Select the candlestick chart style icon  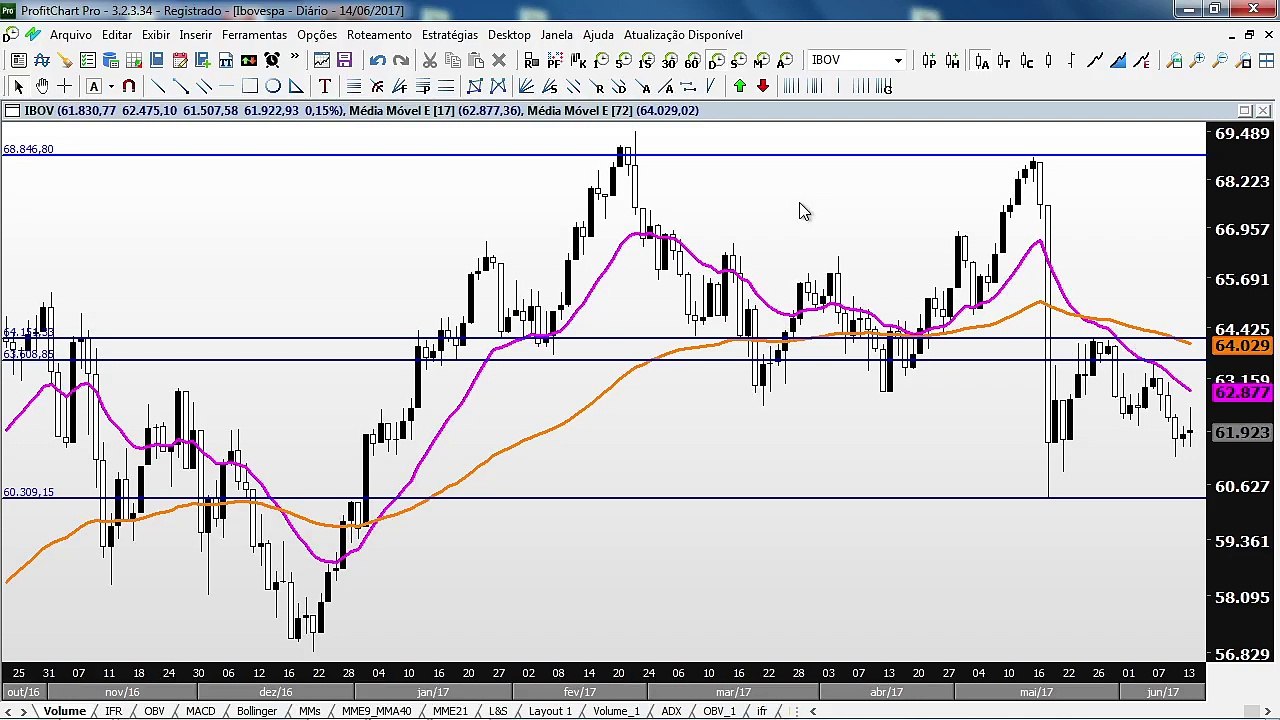[1049, 60]
